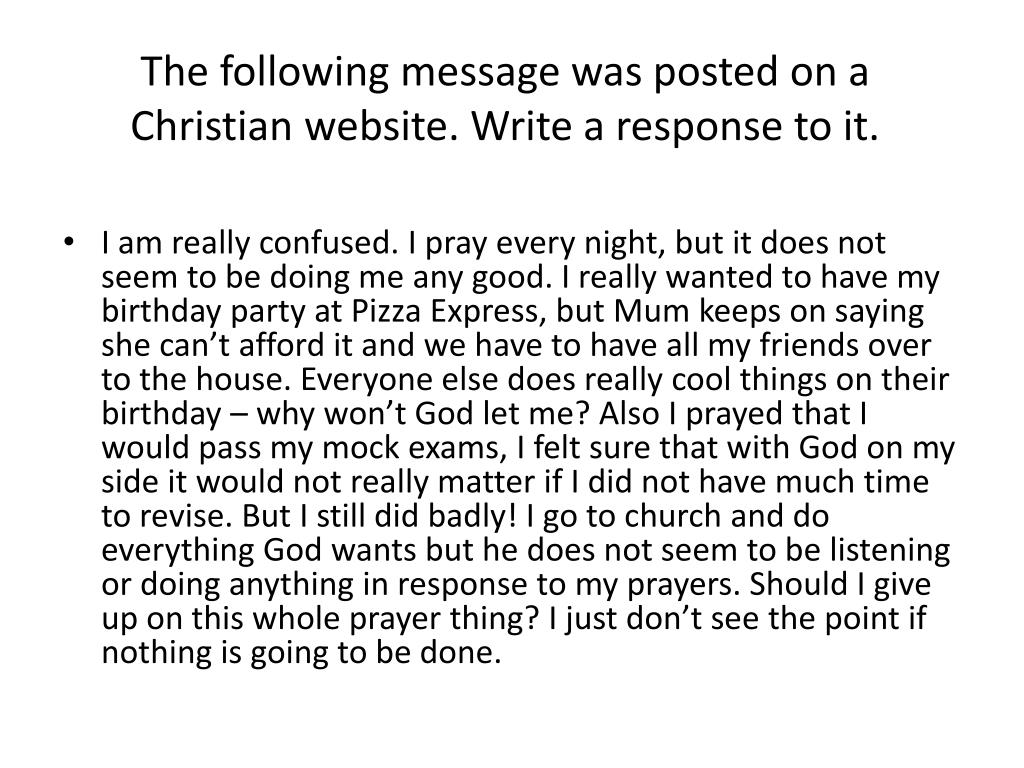Click the bullet point marker
The height and width of the screenshot is (768, 1024).
coord(81,243)
